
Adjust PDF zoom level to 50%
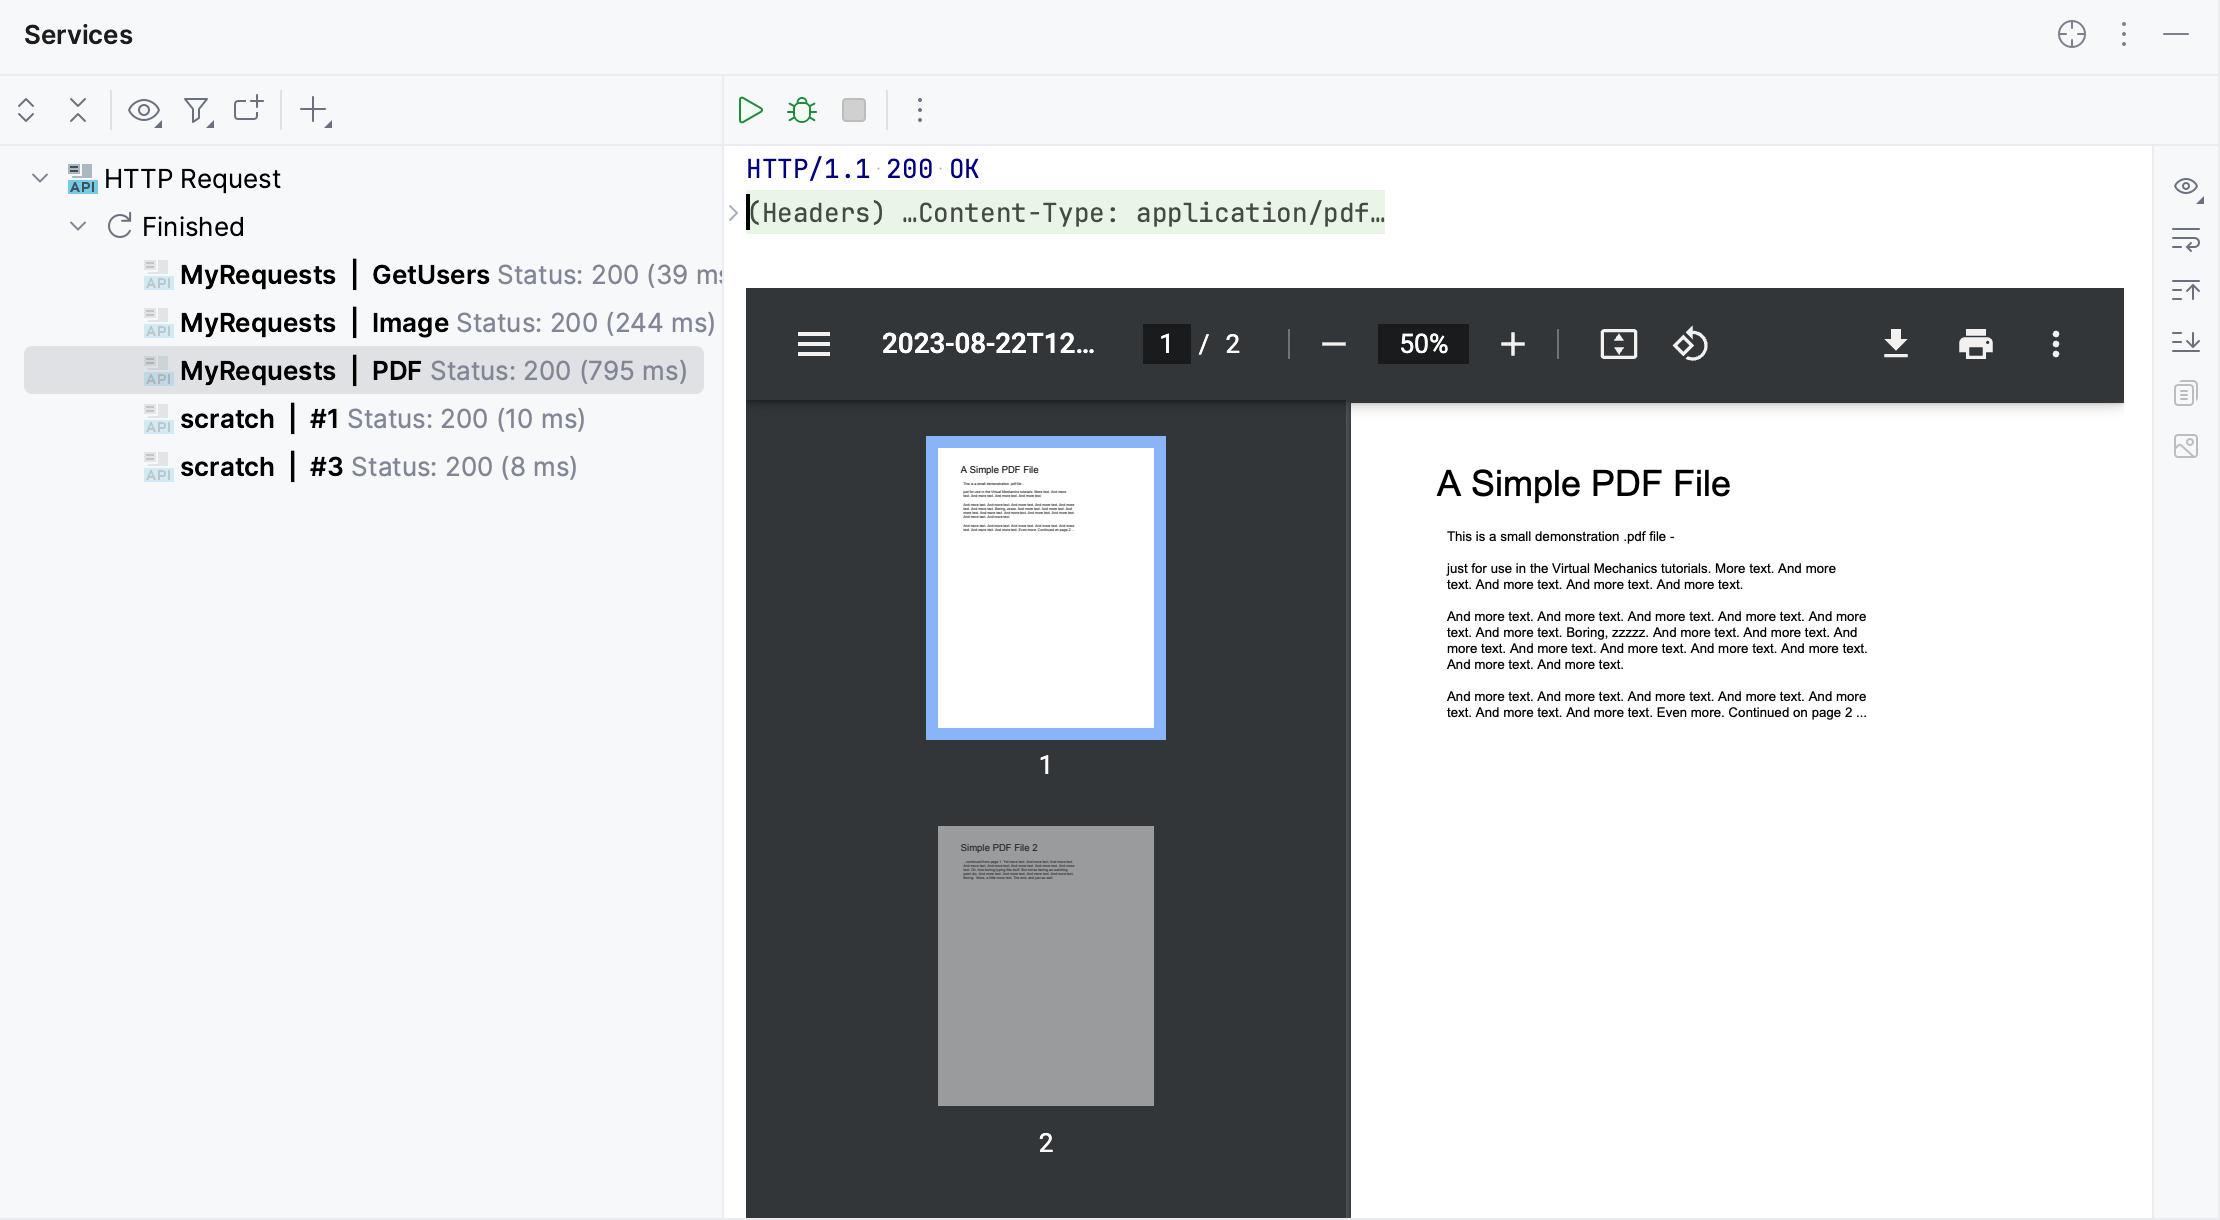pyautogui.click(x=1422, y=344)
